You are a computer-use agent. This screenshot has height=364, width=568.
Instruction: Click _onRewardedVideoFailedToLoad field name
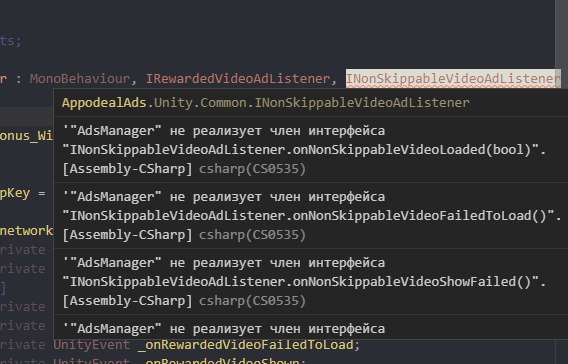[246, 345]
